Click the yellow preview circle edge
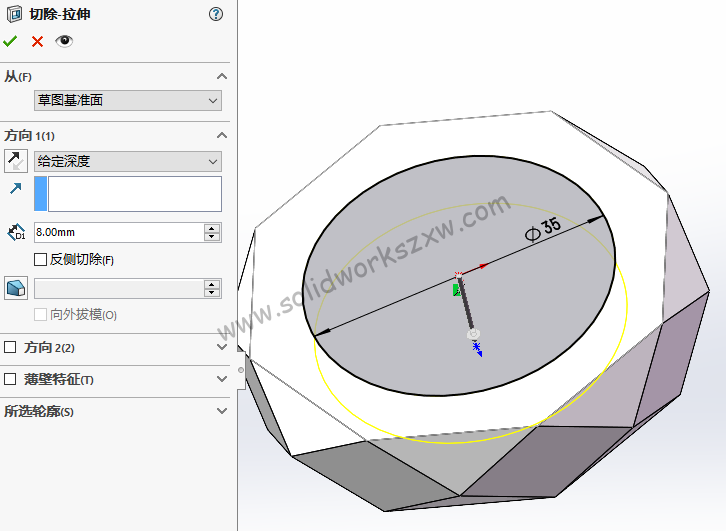726x531 pixels. tap(448, 443)
